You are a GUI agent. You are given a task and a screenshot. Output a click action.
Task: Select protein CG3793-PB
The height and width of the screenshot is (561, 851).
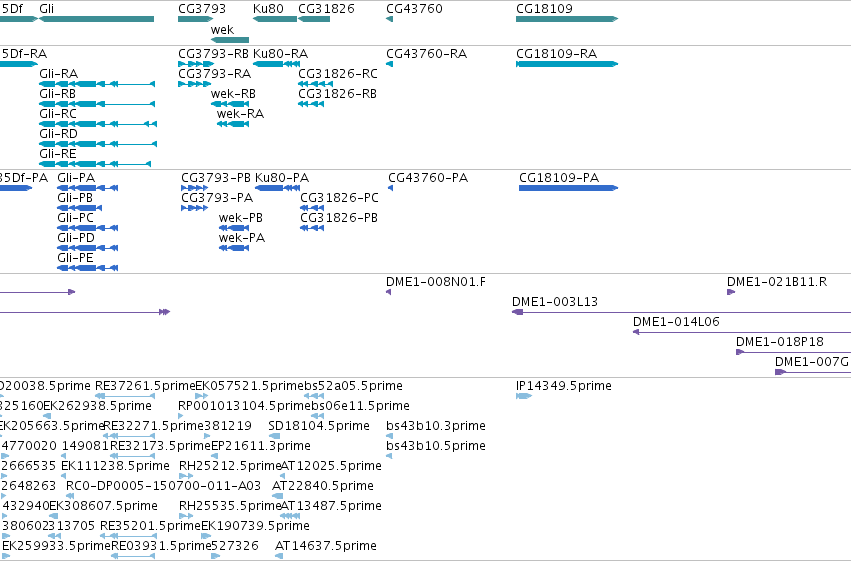tap(194, 188)
